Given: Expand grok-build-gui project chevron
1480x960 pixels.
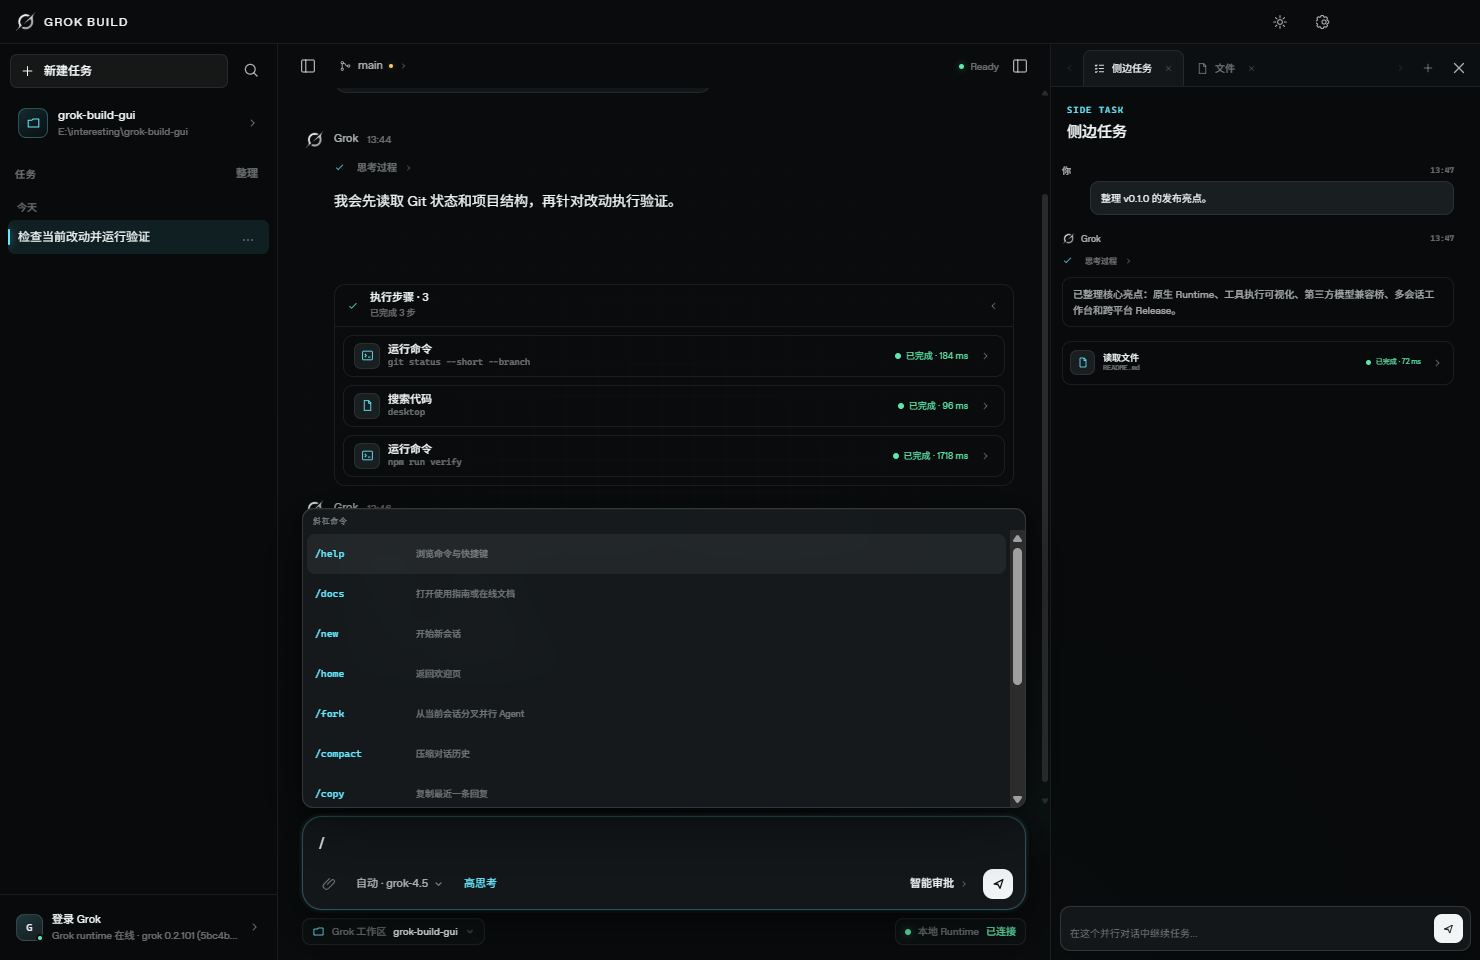Looking at the screenshot, I should click(x=252, y=123).
